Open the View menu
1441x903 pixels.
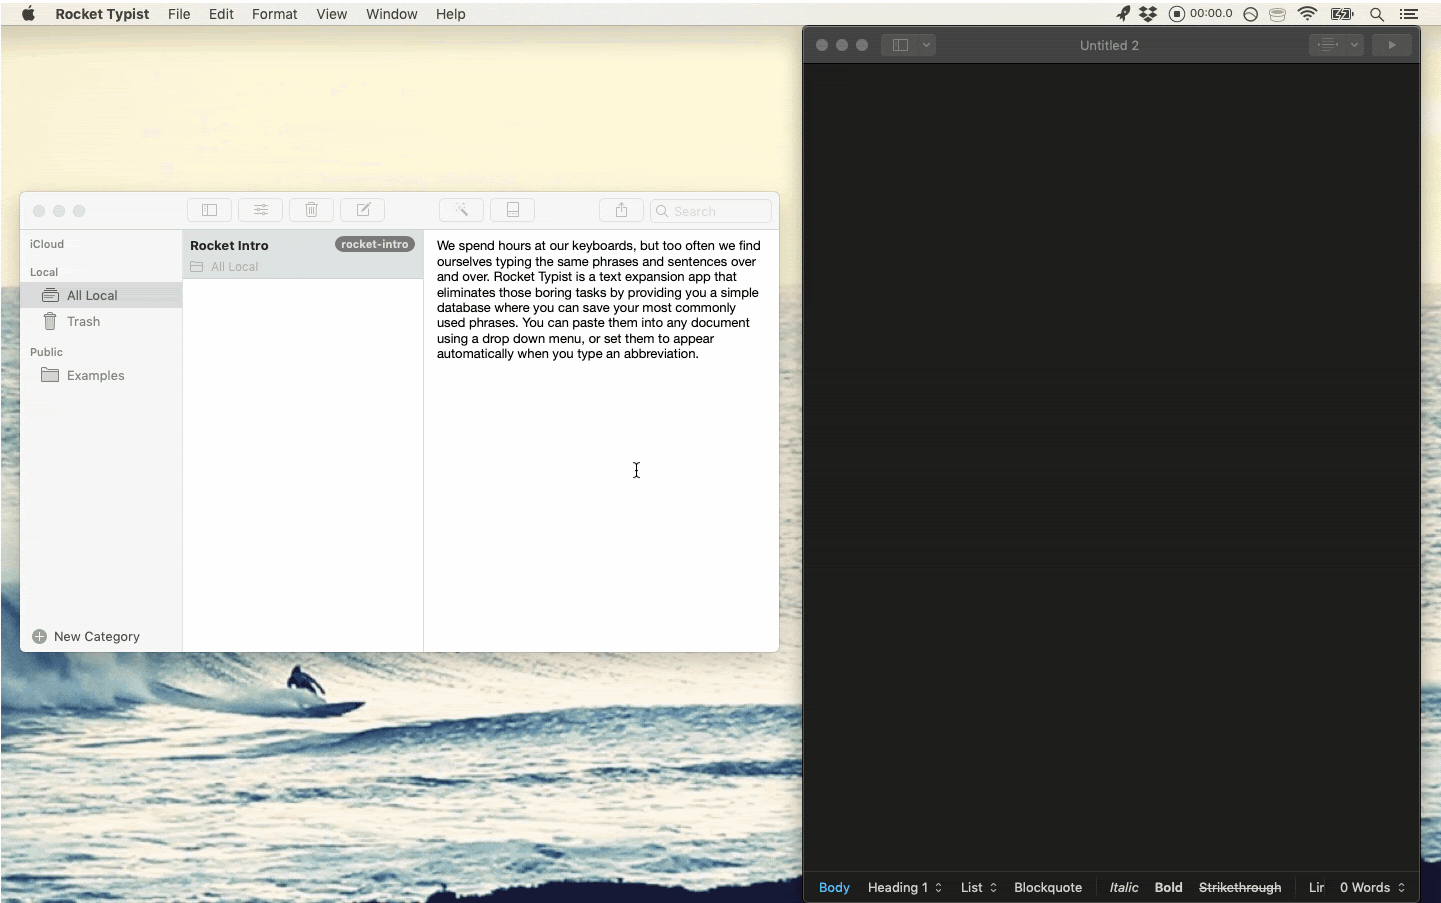[x=331, y=14]
